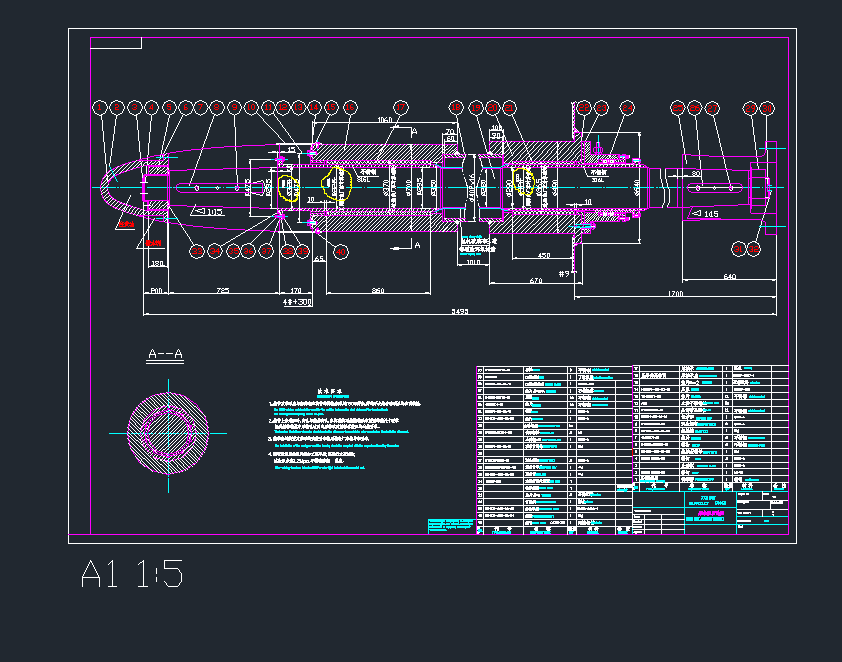Click the 670 dimension text
Screen dimensions: 842x662
click(x=536, y=282)
